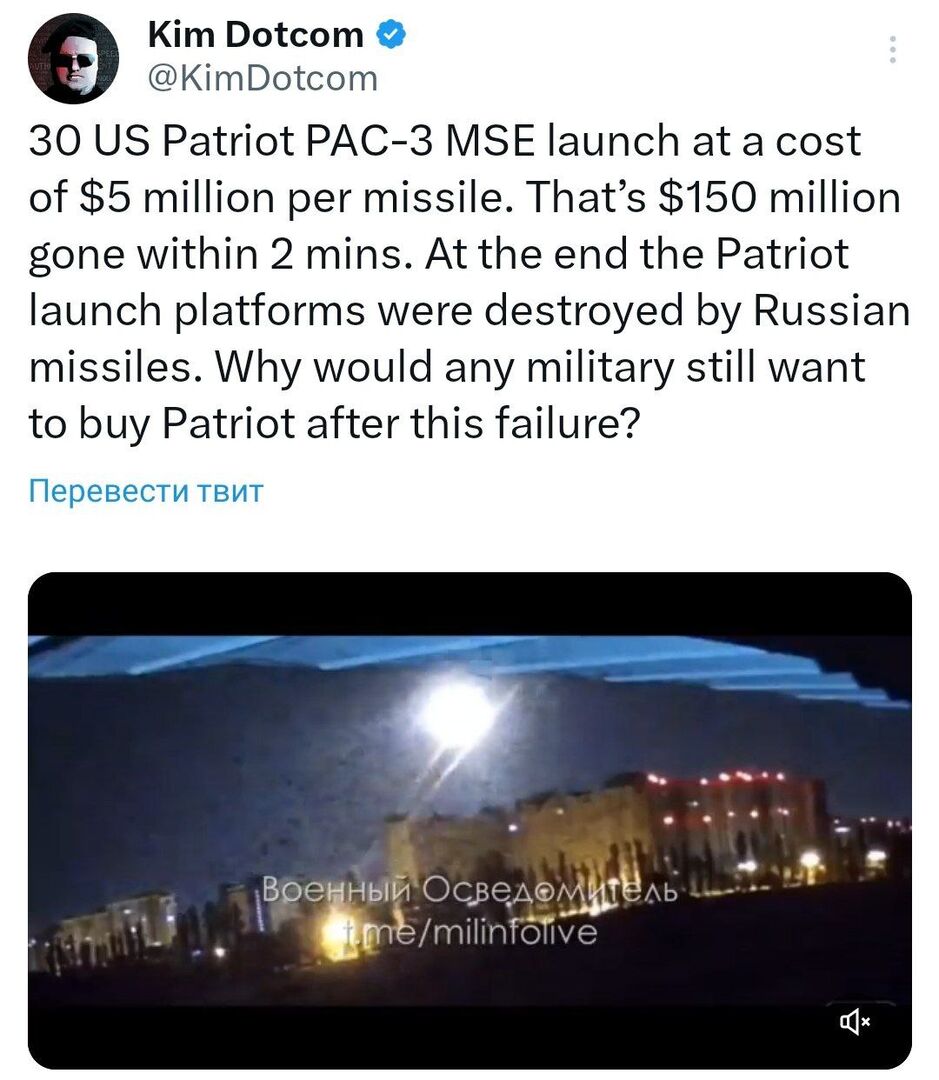The image size is (939, 1080).
Task: Click the blue verified badge
Action: (x=389, y=36)
